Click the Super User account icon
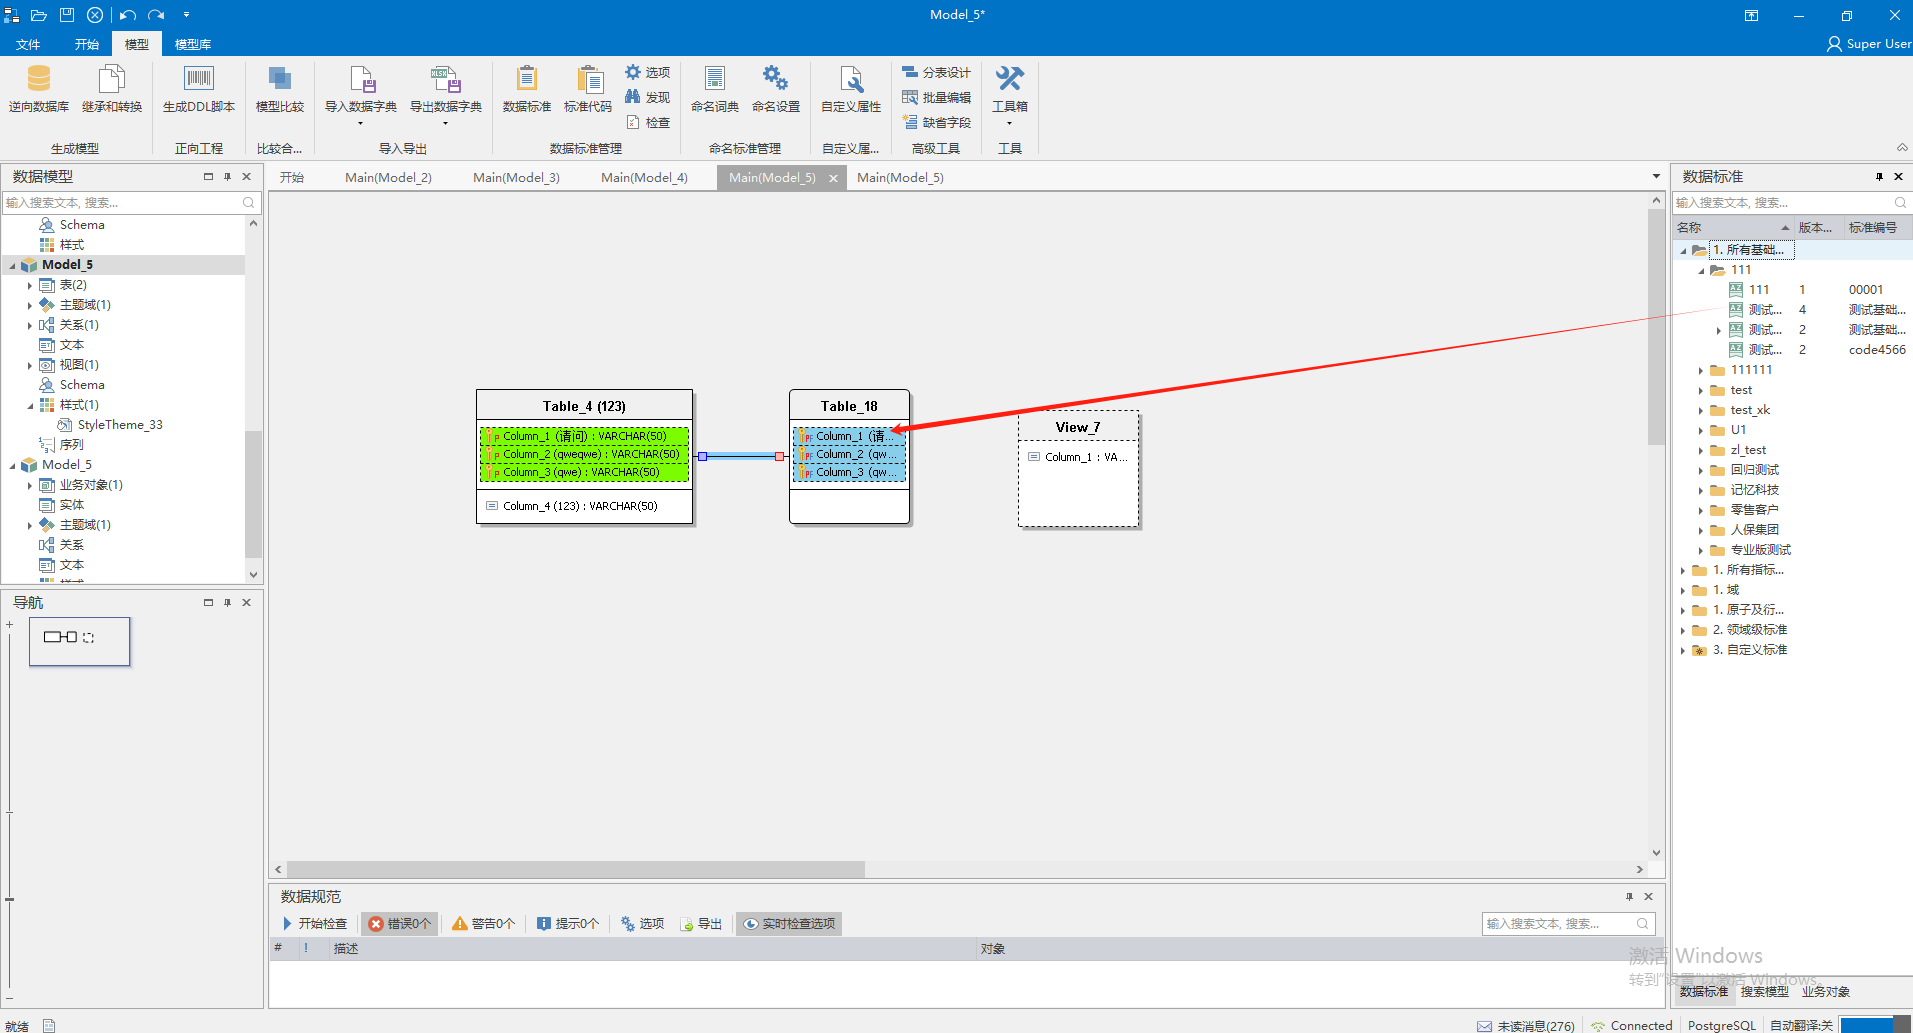 click(x=1834, y=44)
